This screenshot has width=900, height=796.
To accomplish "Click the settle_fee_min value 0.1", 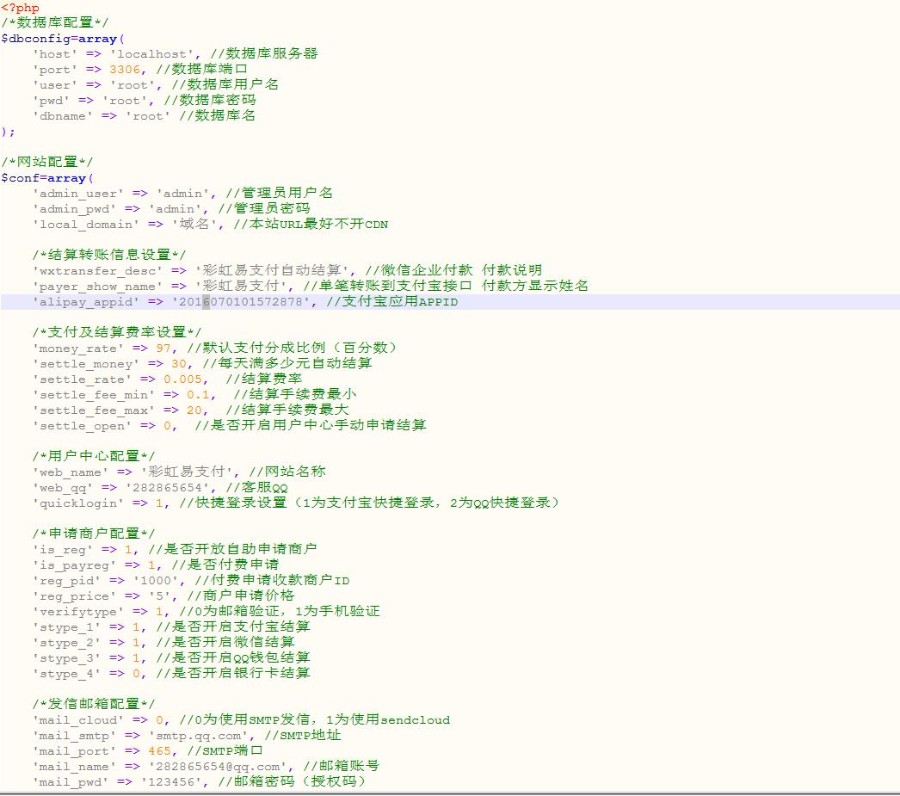I will 198,395.
